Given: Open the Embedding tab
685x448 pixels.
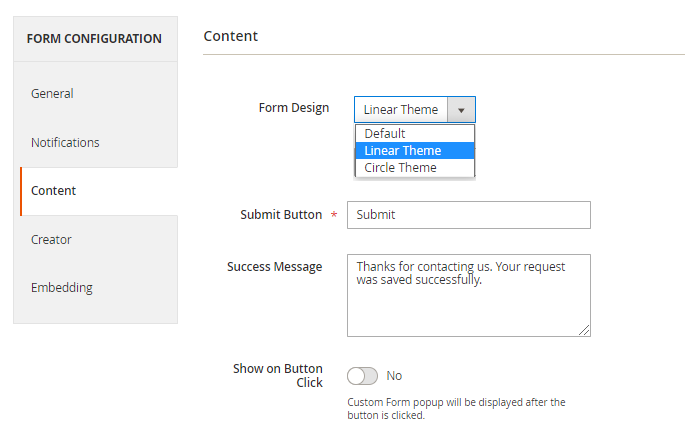Looking at the screenshot, I should 62,288.
